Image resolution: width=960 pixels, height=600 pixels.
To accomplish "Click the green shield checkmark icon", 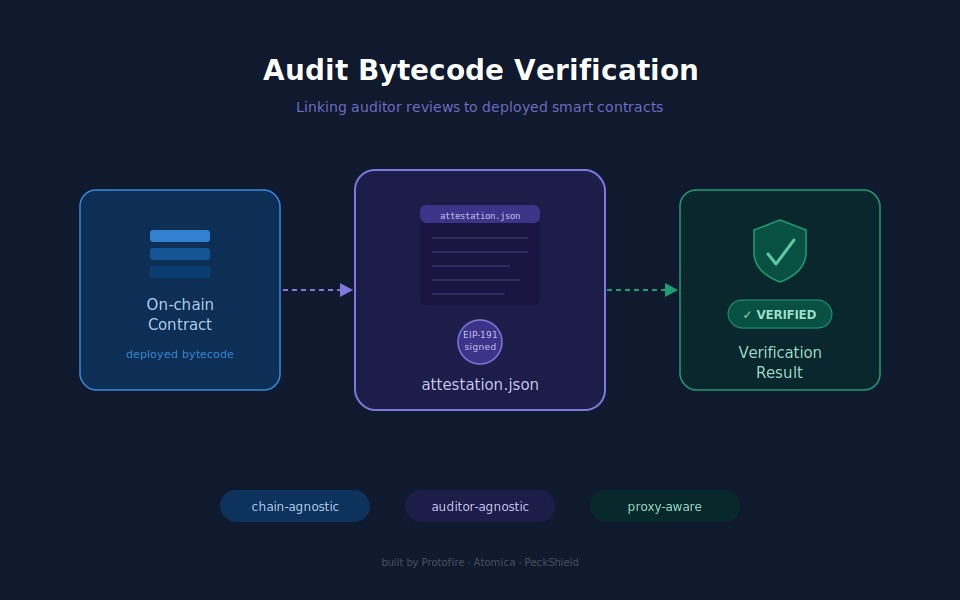I will tap(779, 251).
